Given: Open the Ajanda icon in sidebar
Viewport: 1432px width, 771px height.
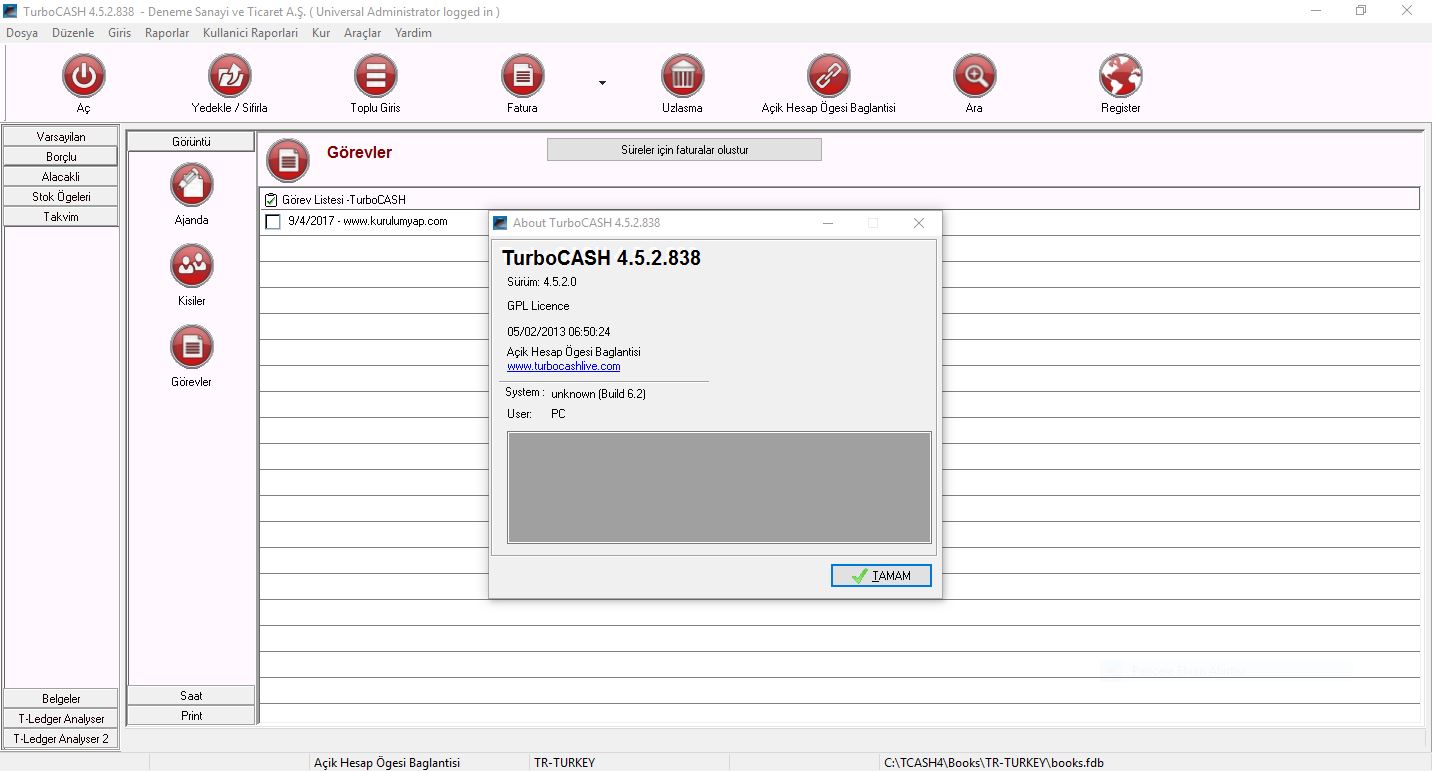Looking at the screenshot, I should pos(191,185).
